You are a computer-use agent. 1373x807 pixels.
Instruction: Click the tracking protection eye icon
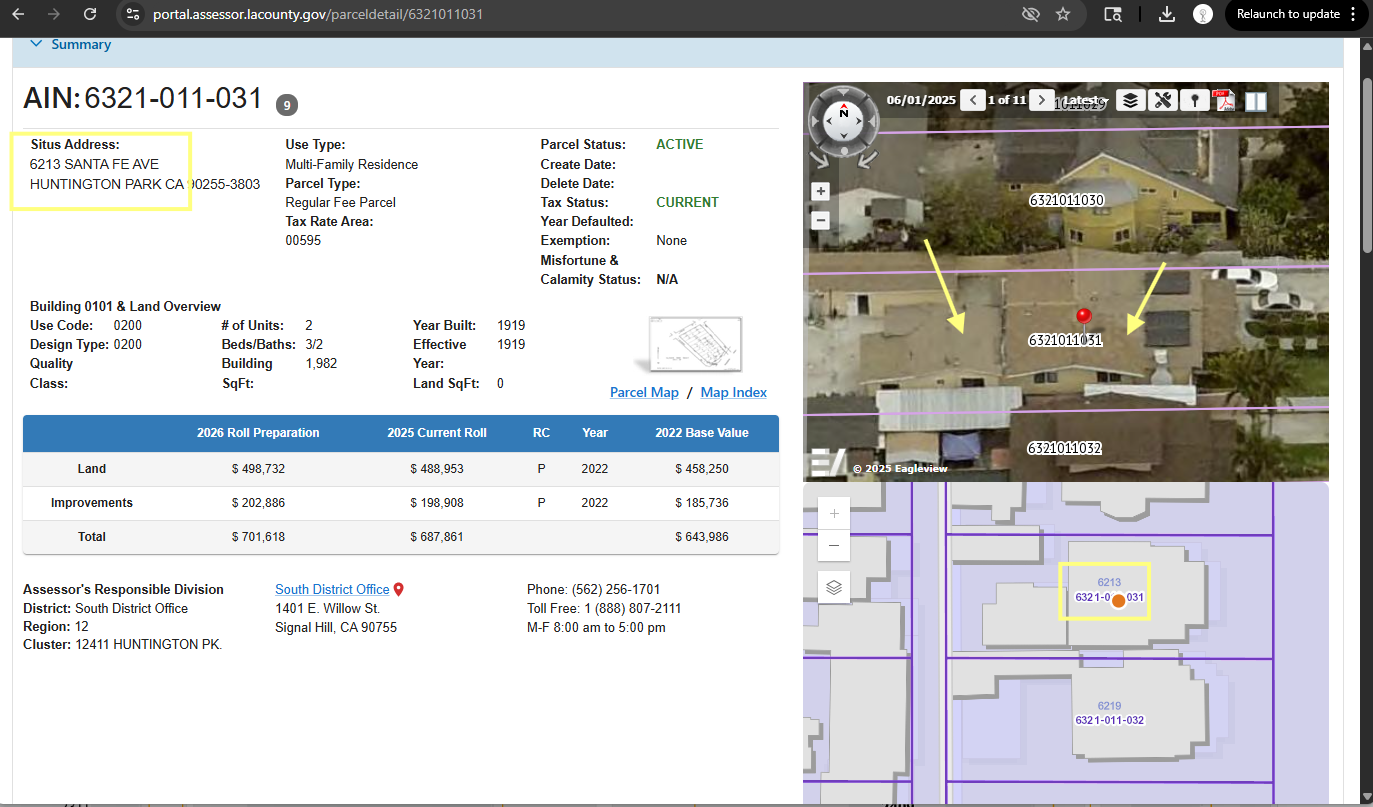1030,14
